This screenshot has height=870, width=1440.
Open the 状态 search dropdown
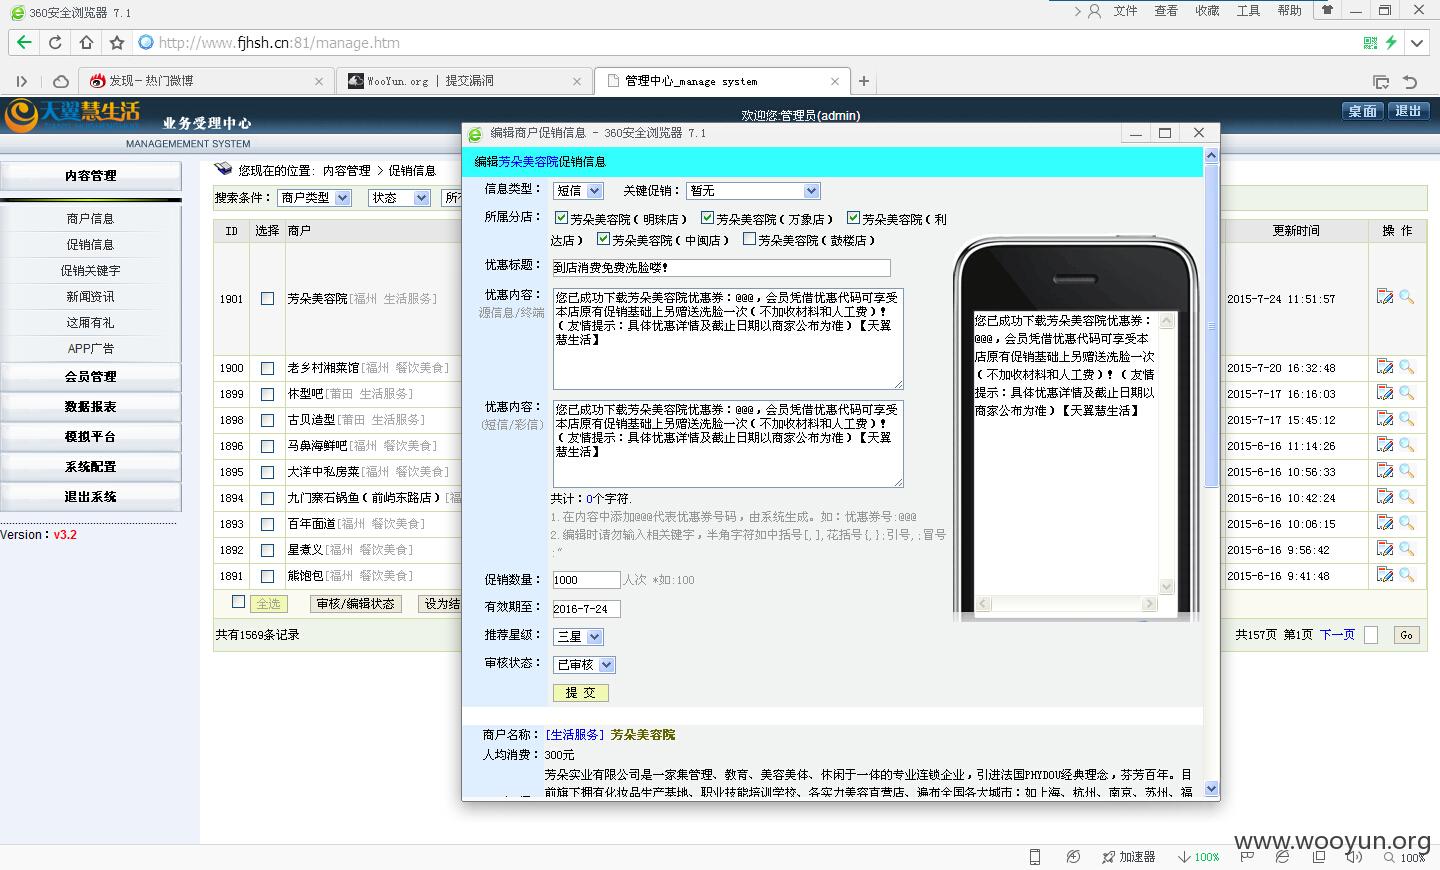point(399,198)
